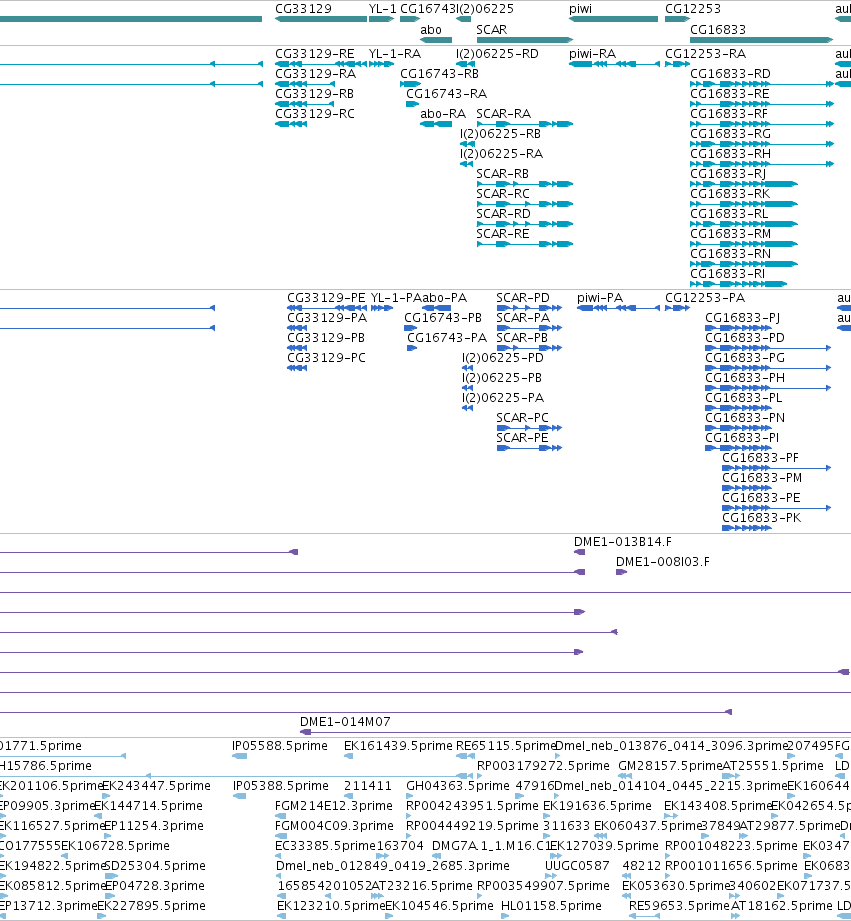Click transcript CG16833-RG
Viewport: 851px width, 921px height.
click(x=730, y=134)
